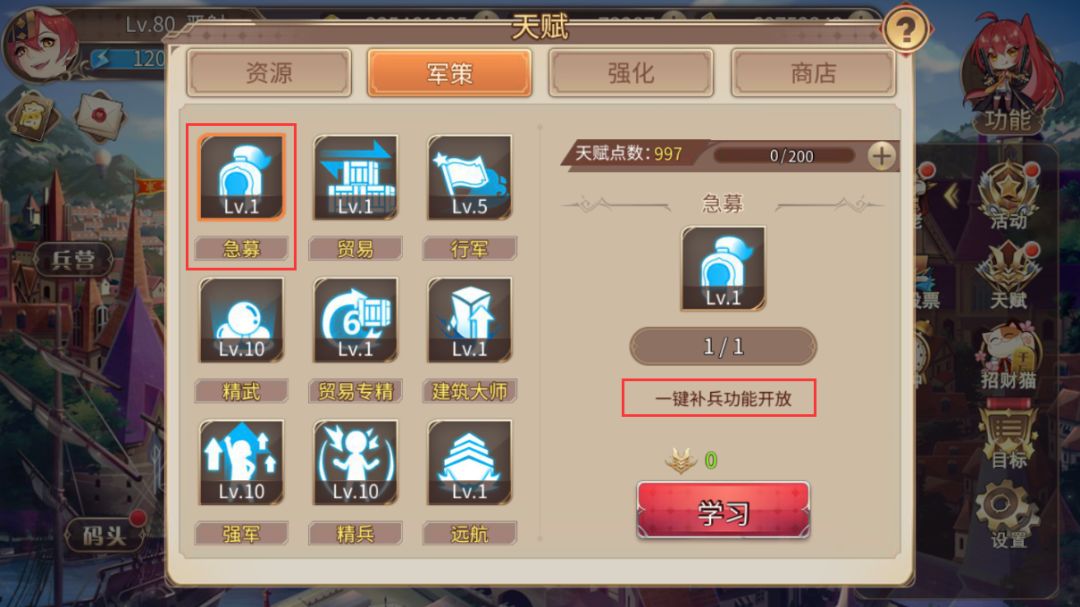Choose the 行军 flag talent icon

coord(470,178)
